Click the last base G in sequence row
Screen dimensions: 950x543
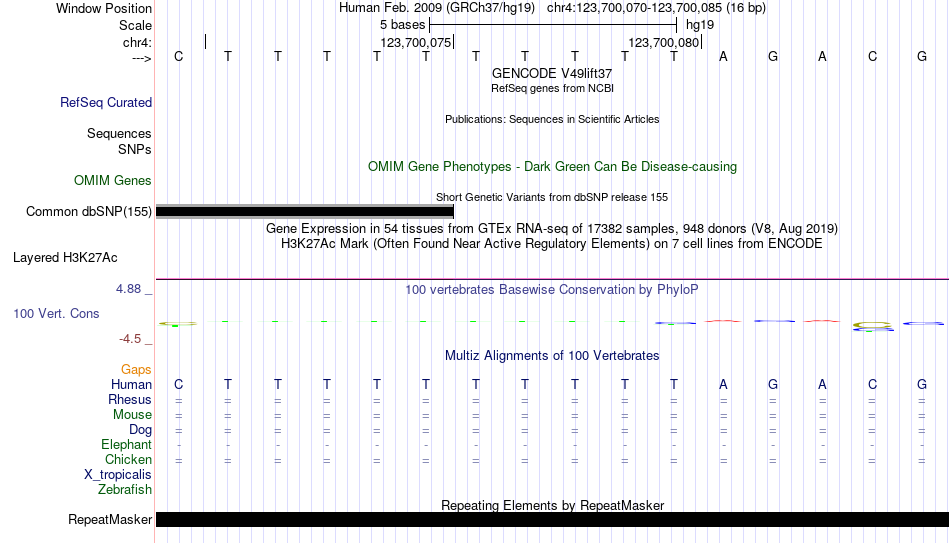click(x=922, y=56)
